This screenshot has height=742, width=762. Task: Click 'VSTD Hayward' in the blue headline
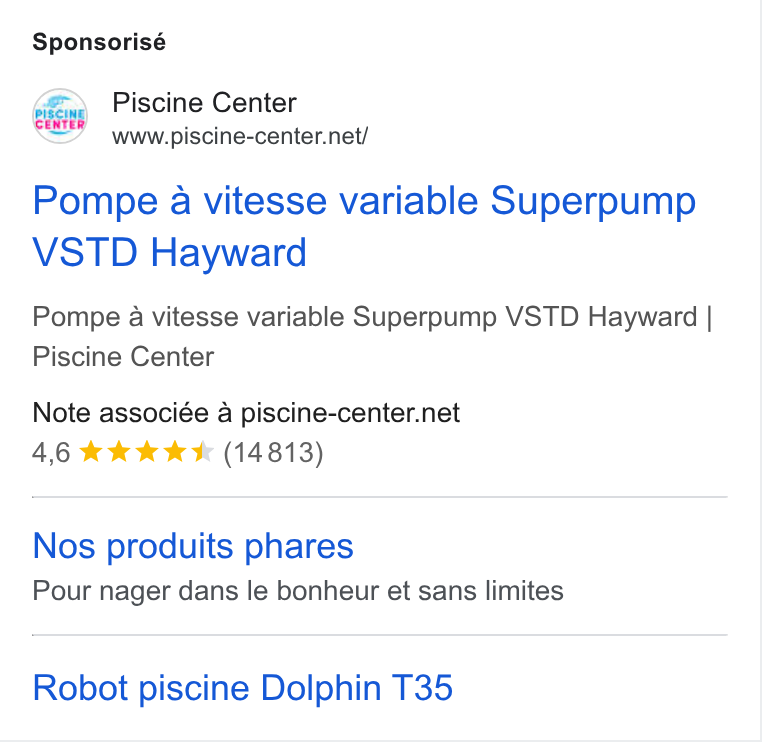[169, 252]
